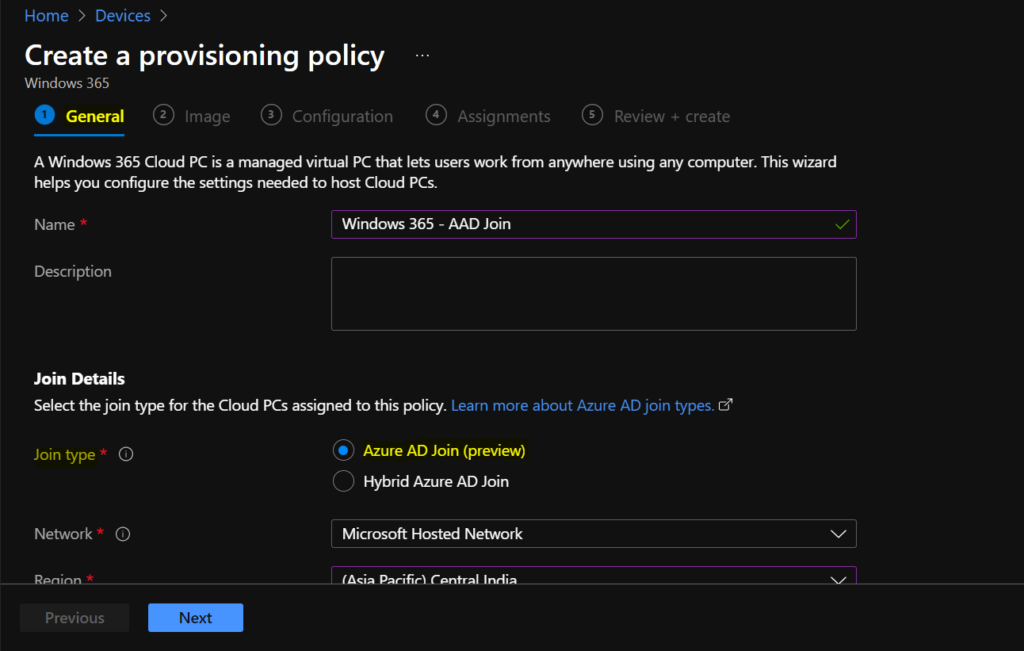Click the external link icon after Learn more
1024x651 pixels.
[726, 405]
